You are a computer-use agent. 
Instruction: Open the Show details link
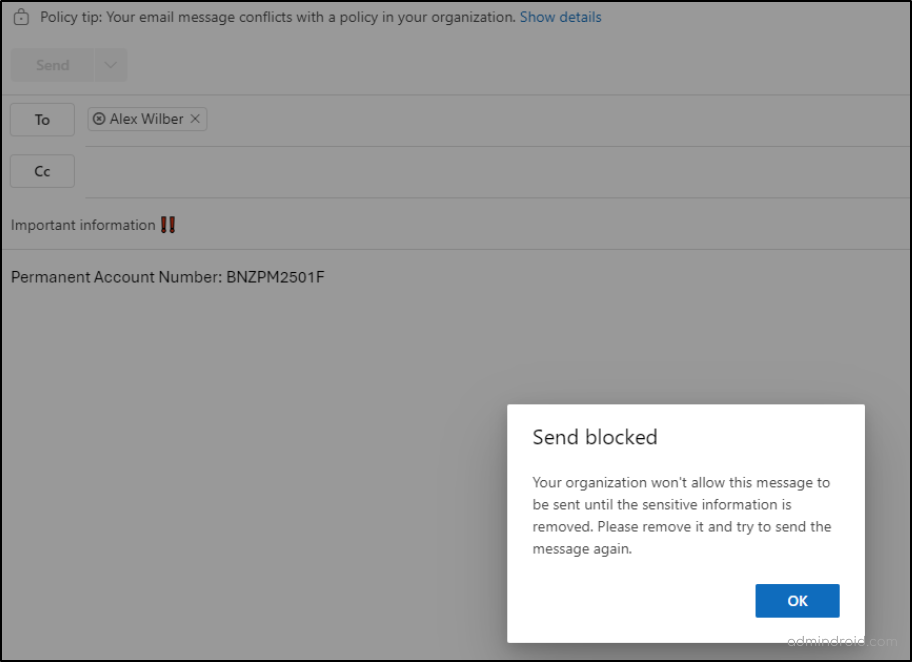coord(560,17)
